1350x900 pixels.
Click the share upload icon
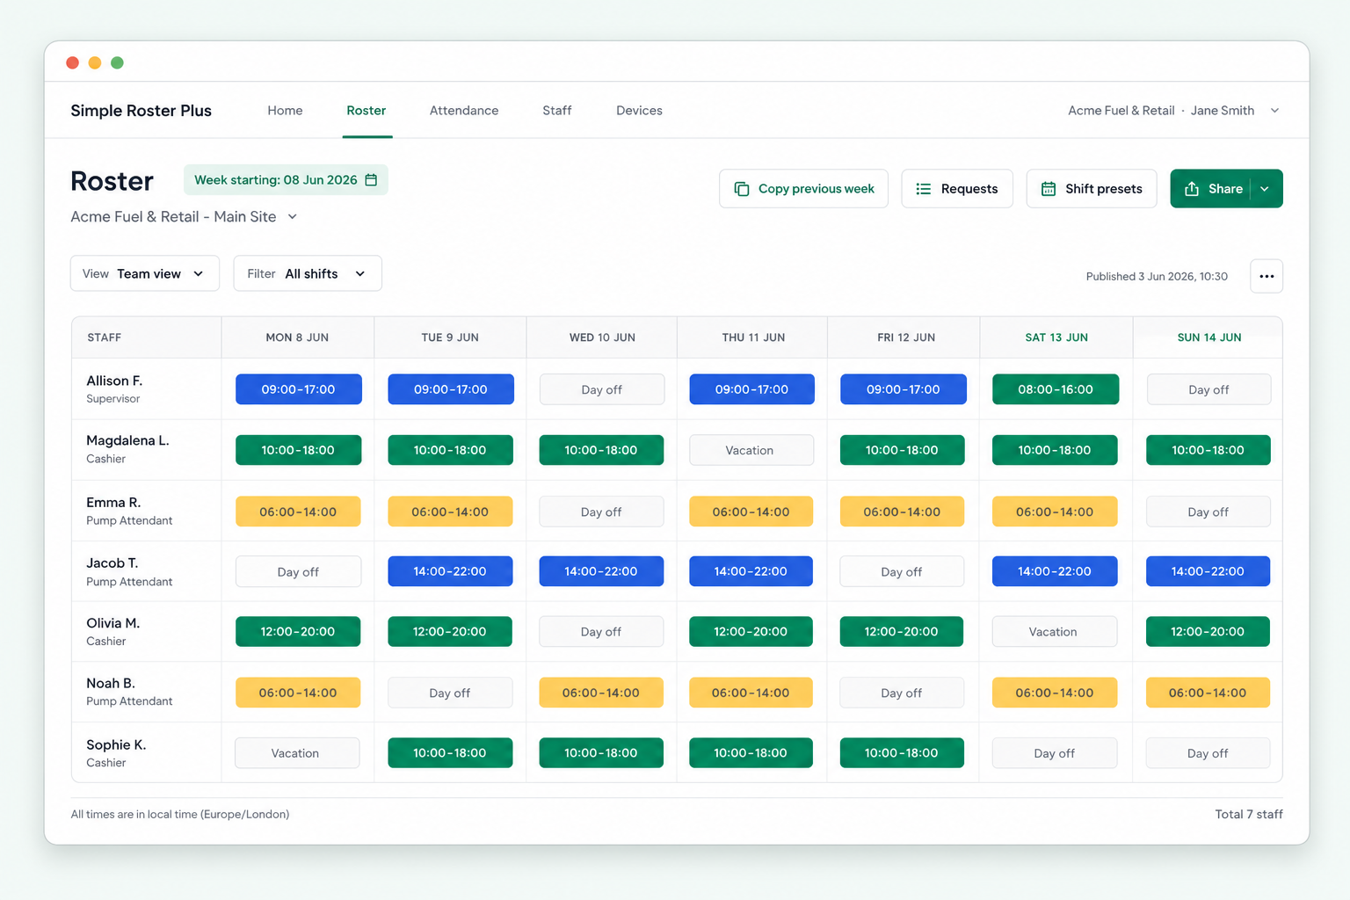pos(1192,189)
